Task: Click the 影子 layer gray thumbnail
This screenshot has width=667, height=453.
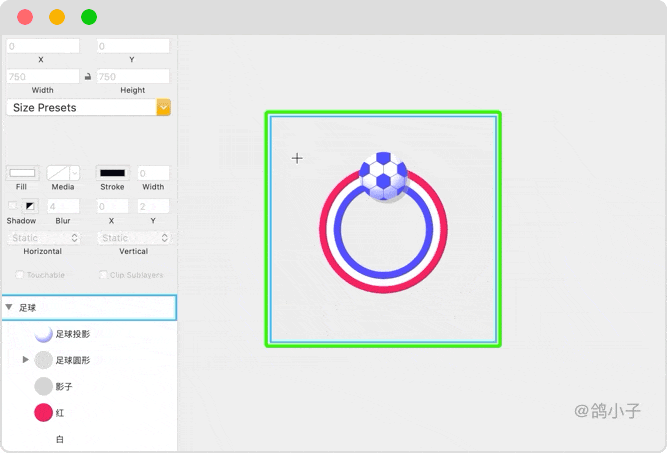Action: pyautogui.click(x=43, y=387)
